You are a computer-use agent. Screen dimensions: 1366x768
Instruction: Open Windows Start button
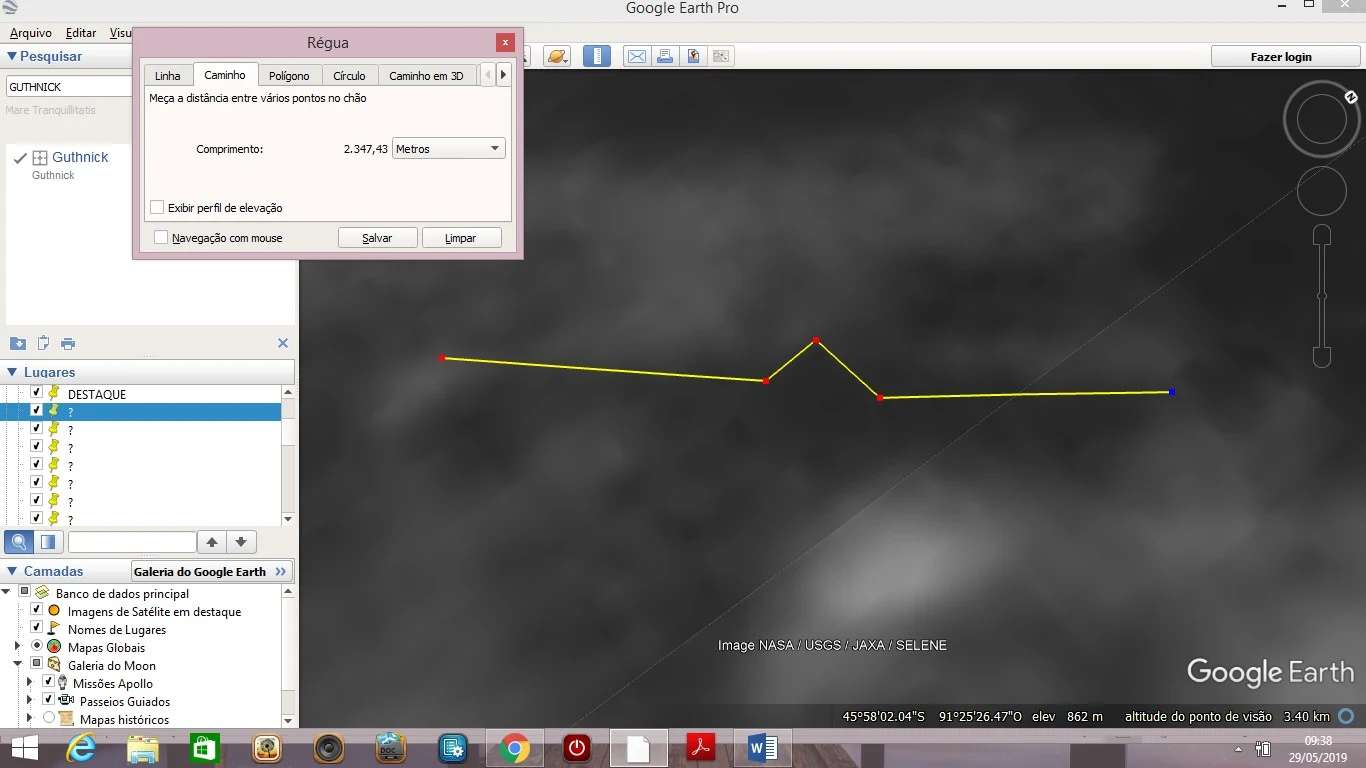pos(25,748)
